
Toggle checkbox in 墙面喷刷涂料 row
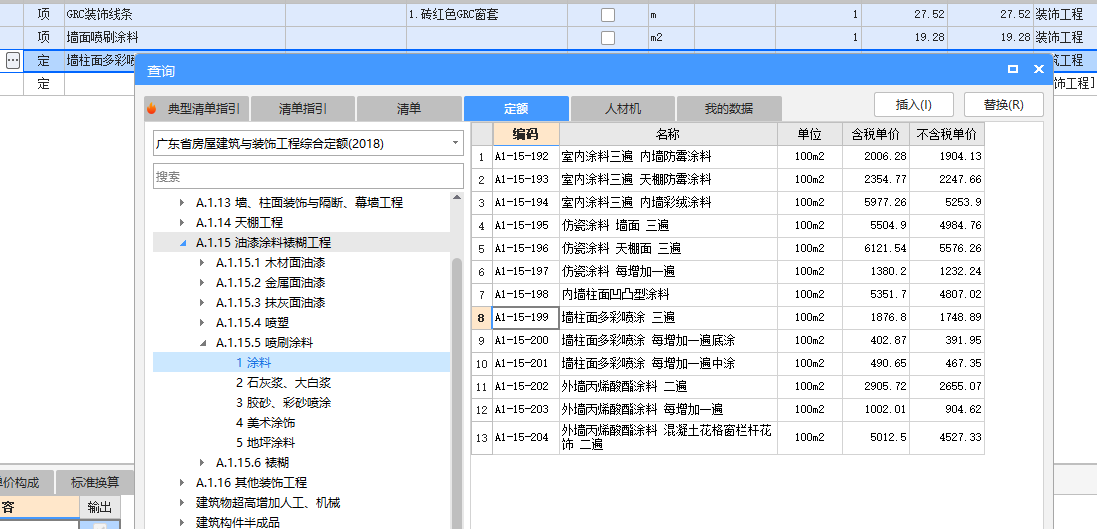[608, 38]
